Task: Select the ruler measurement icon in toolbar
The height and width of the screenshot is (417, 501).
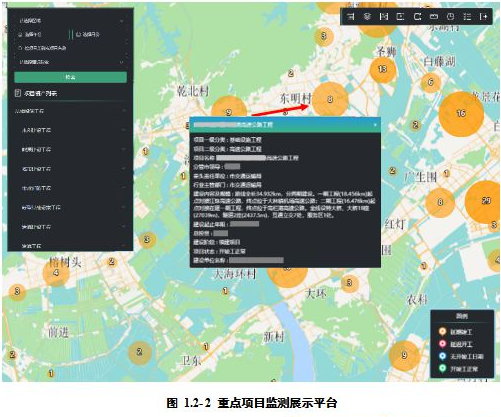Action: 434,16
